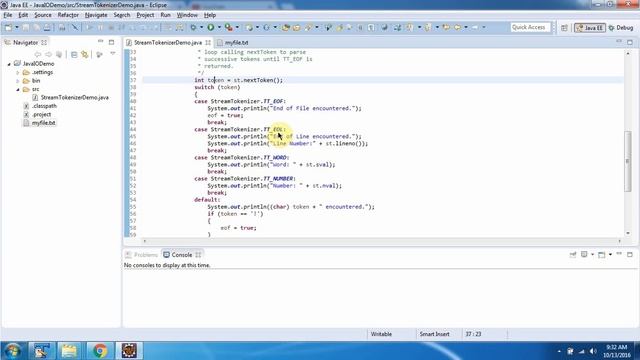Viewport: 640px width, 360px height.
Task: Click the Pin Console icon
Action: (x=573, y=254)
